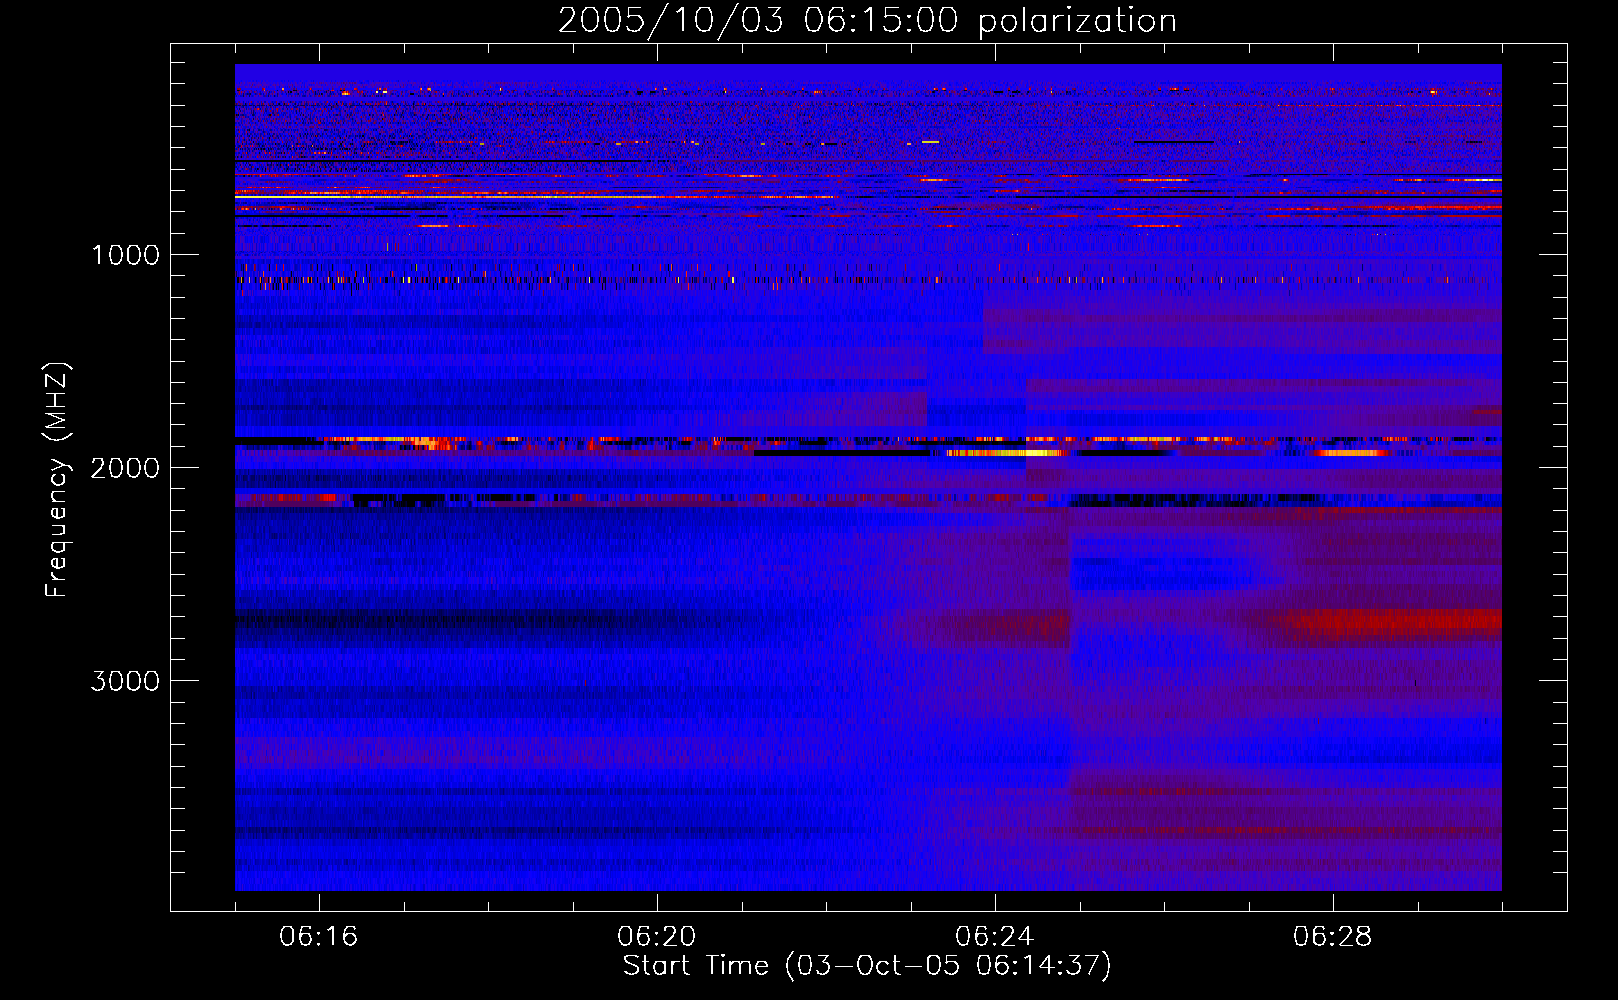Select the 1000 frequency axis label

point(125,255)
